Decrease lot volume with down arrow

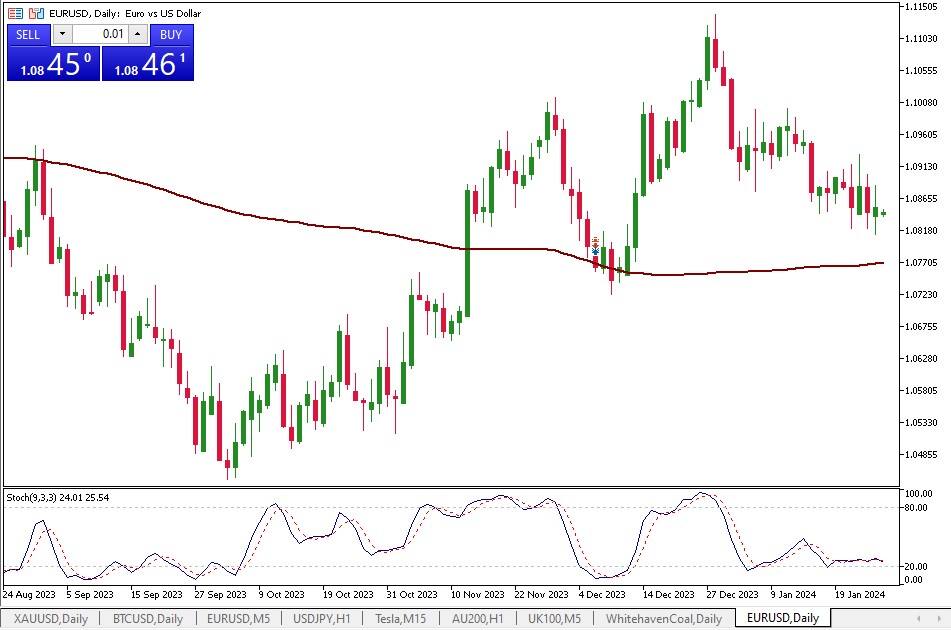click(x=62, y=34)
